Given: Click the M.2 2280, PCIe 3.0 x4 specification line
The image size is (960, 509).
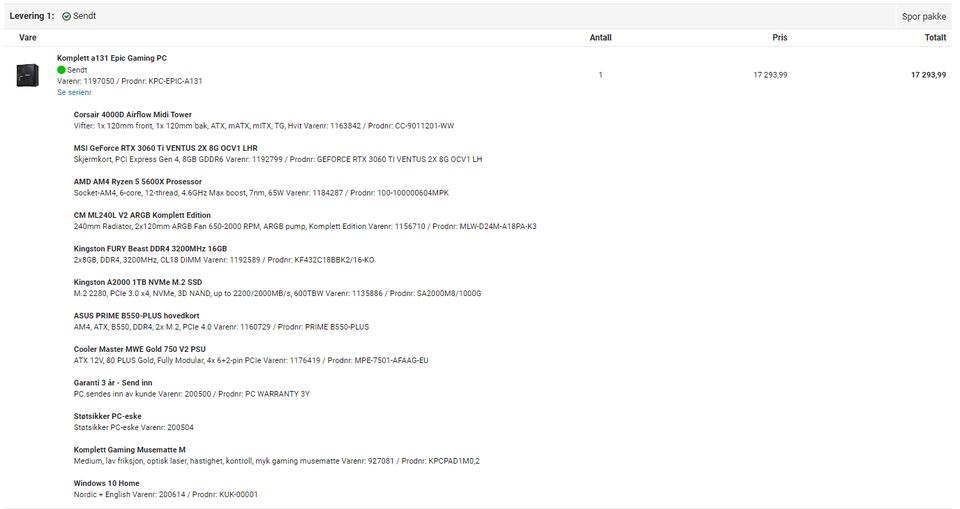Looking at the screenshot, I should 277,293.
